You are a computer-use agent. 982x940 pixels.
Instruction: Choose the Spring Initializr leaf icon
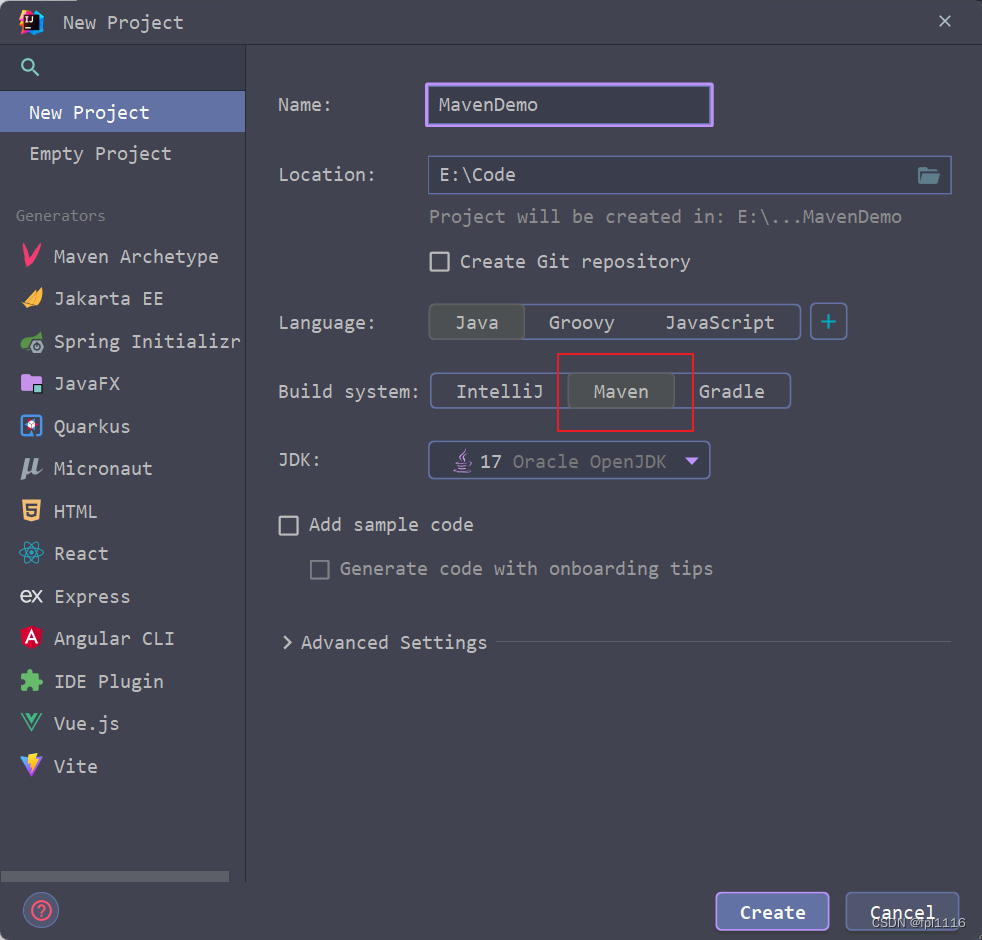(32, 342)
